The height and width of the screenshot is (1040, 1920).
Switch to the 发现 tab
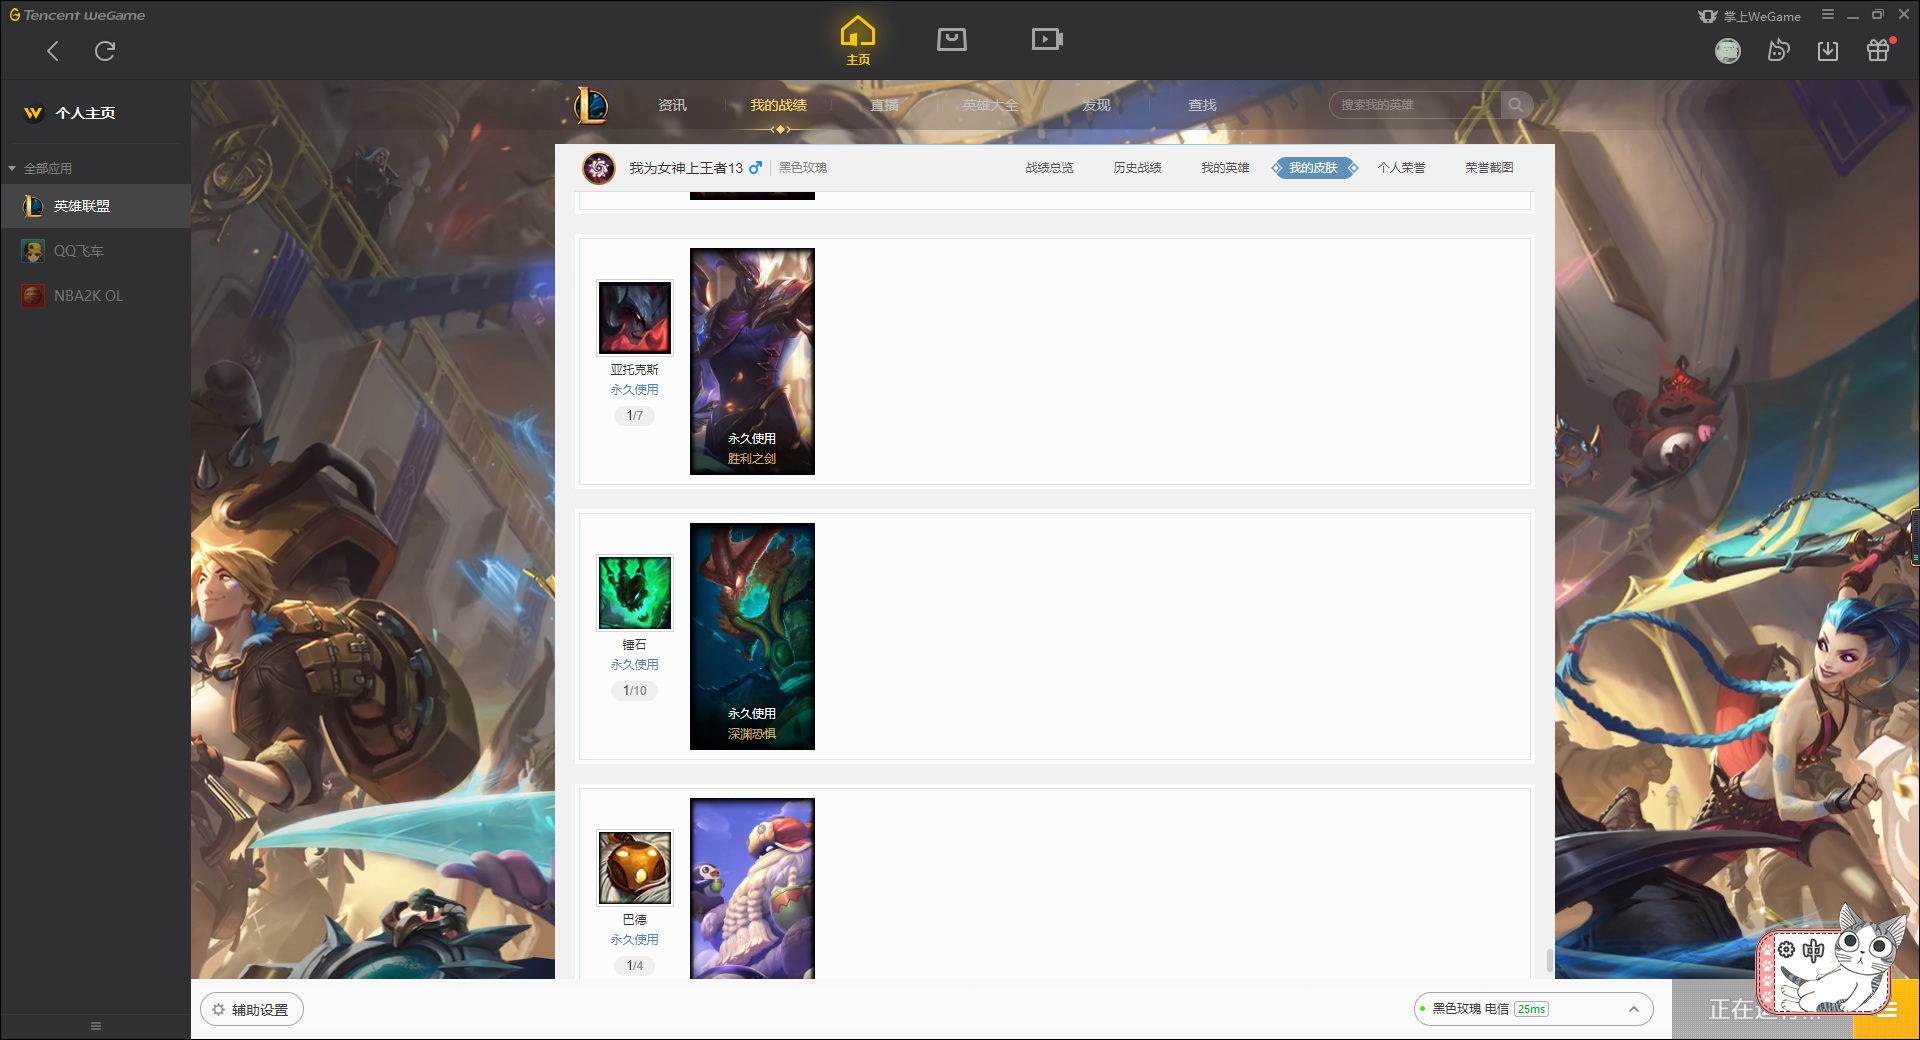pos(1096,105)
